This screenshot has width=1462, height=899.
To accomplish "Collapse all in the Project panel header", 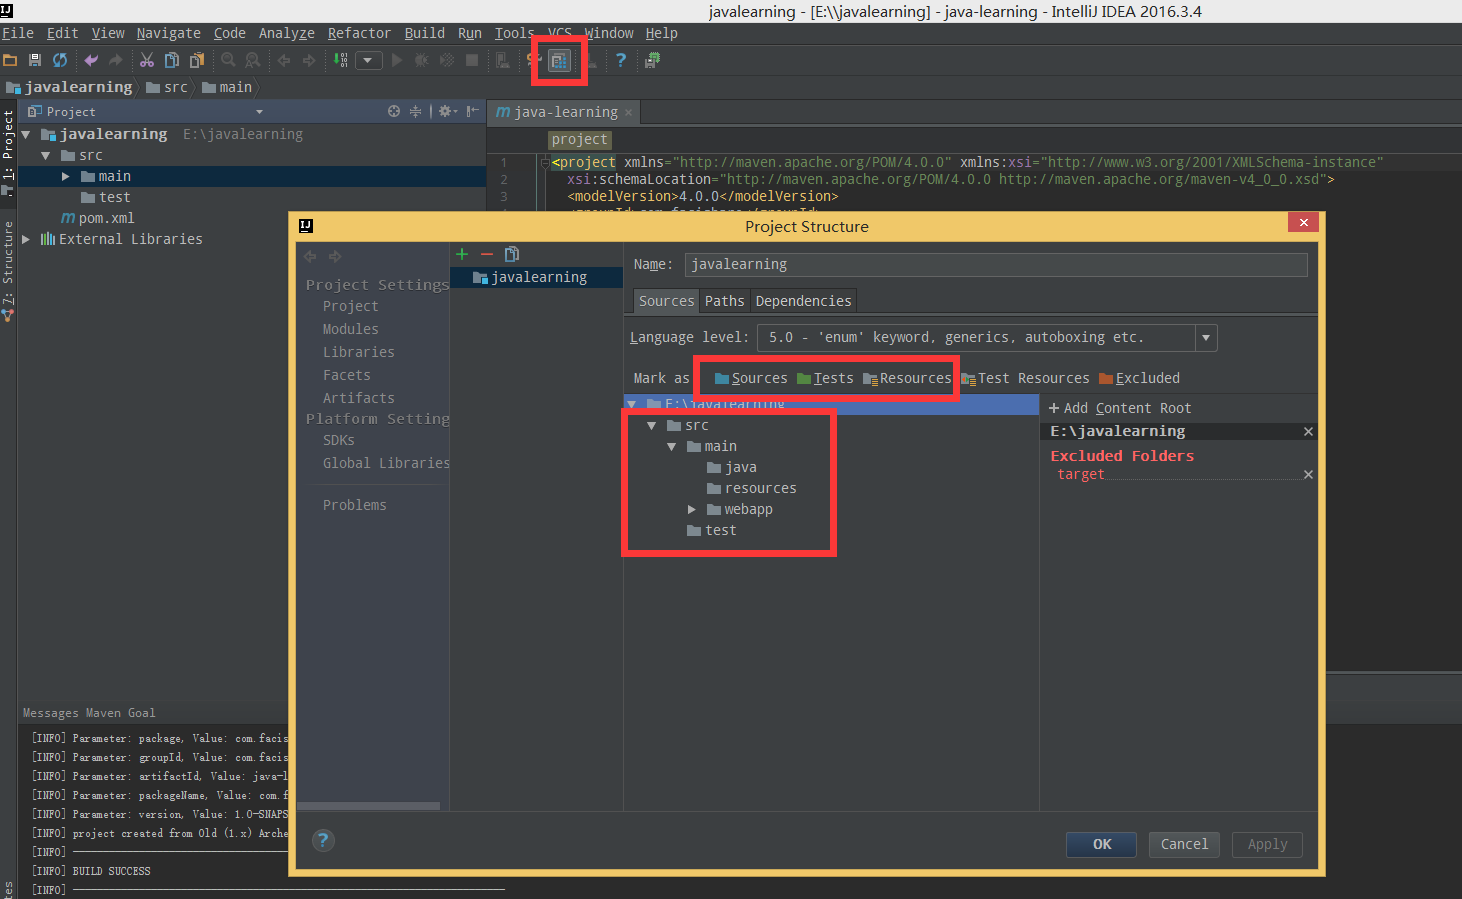I will coord(415,111).
